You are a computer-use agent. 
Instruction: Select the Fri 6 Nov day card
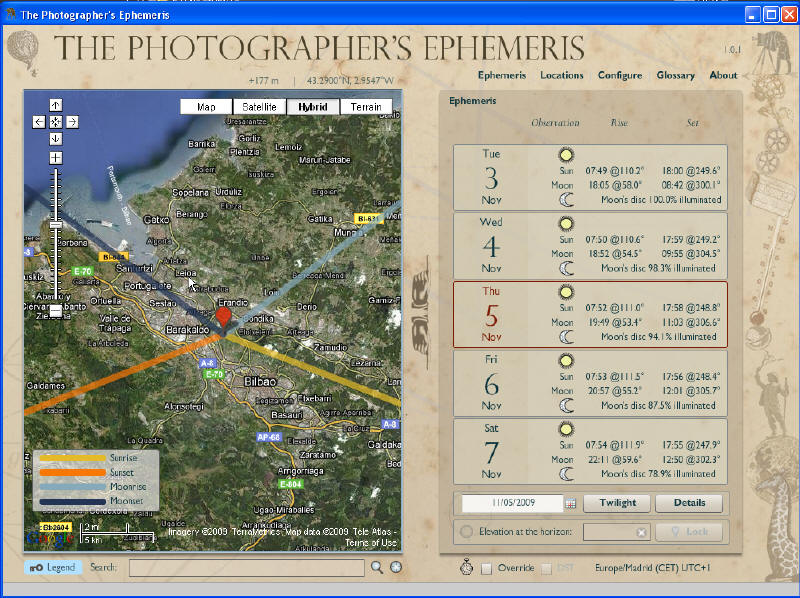[x=590, y=383]
